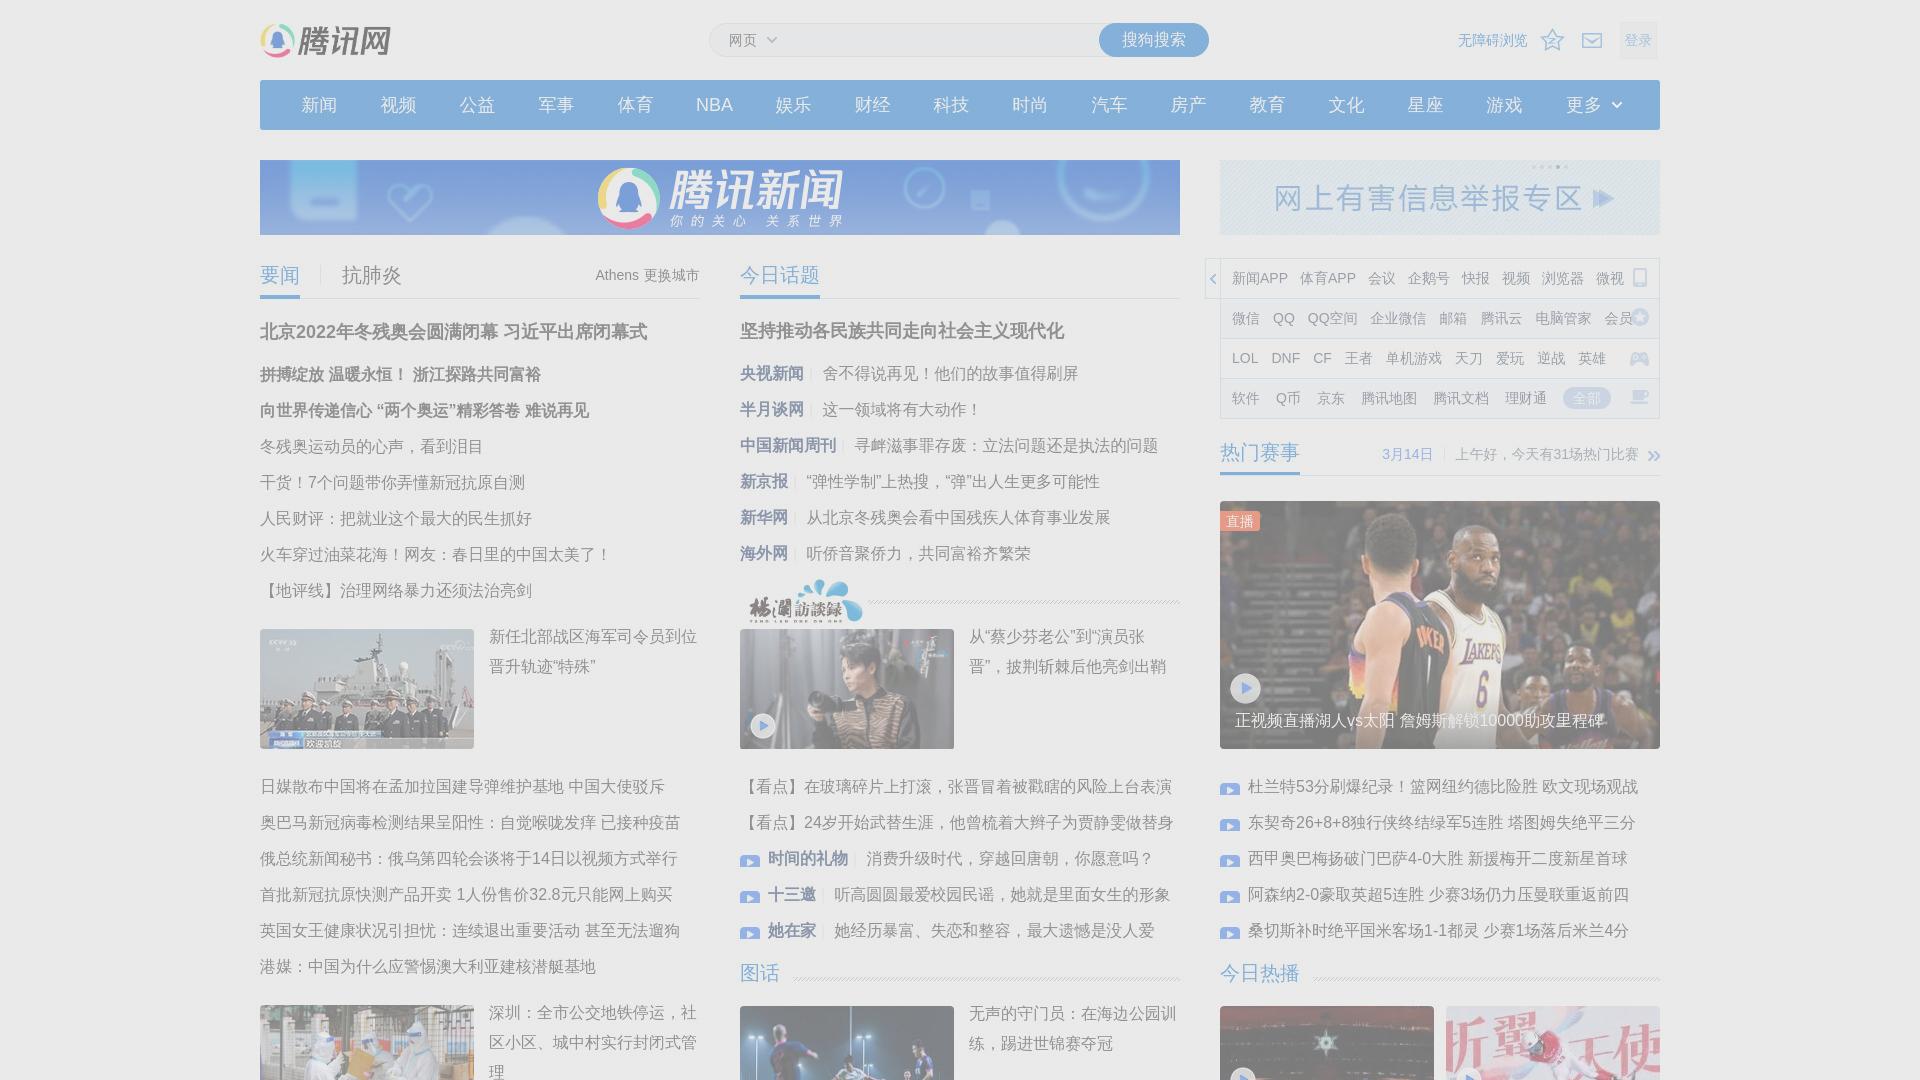Viewport: 1920px width, 1080px height.
Task: Click the 搜狗搜索 search button
Action: point(1154,40)
